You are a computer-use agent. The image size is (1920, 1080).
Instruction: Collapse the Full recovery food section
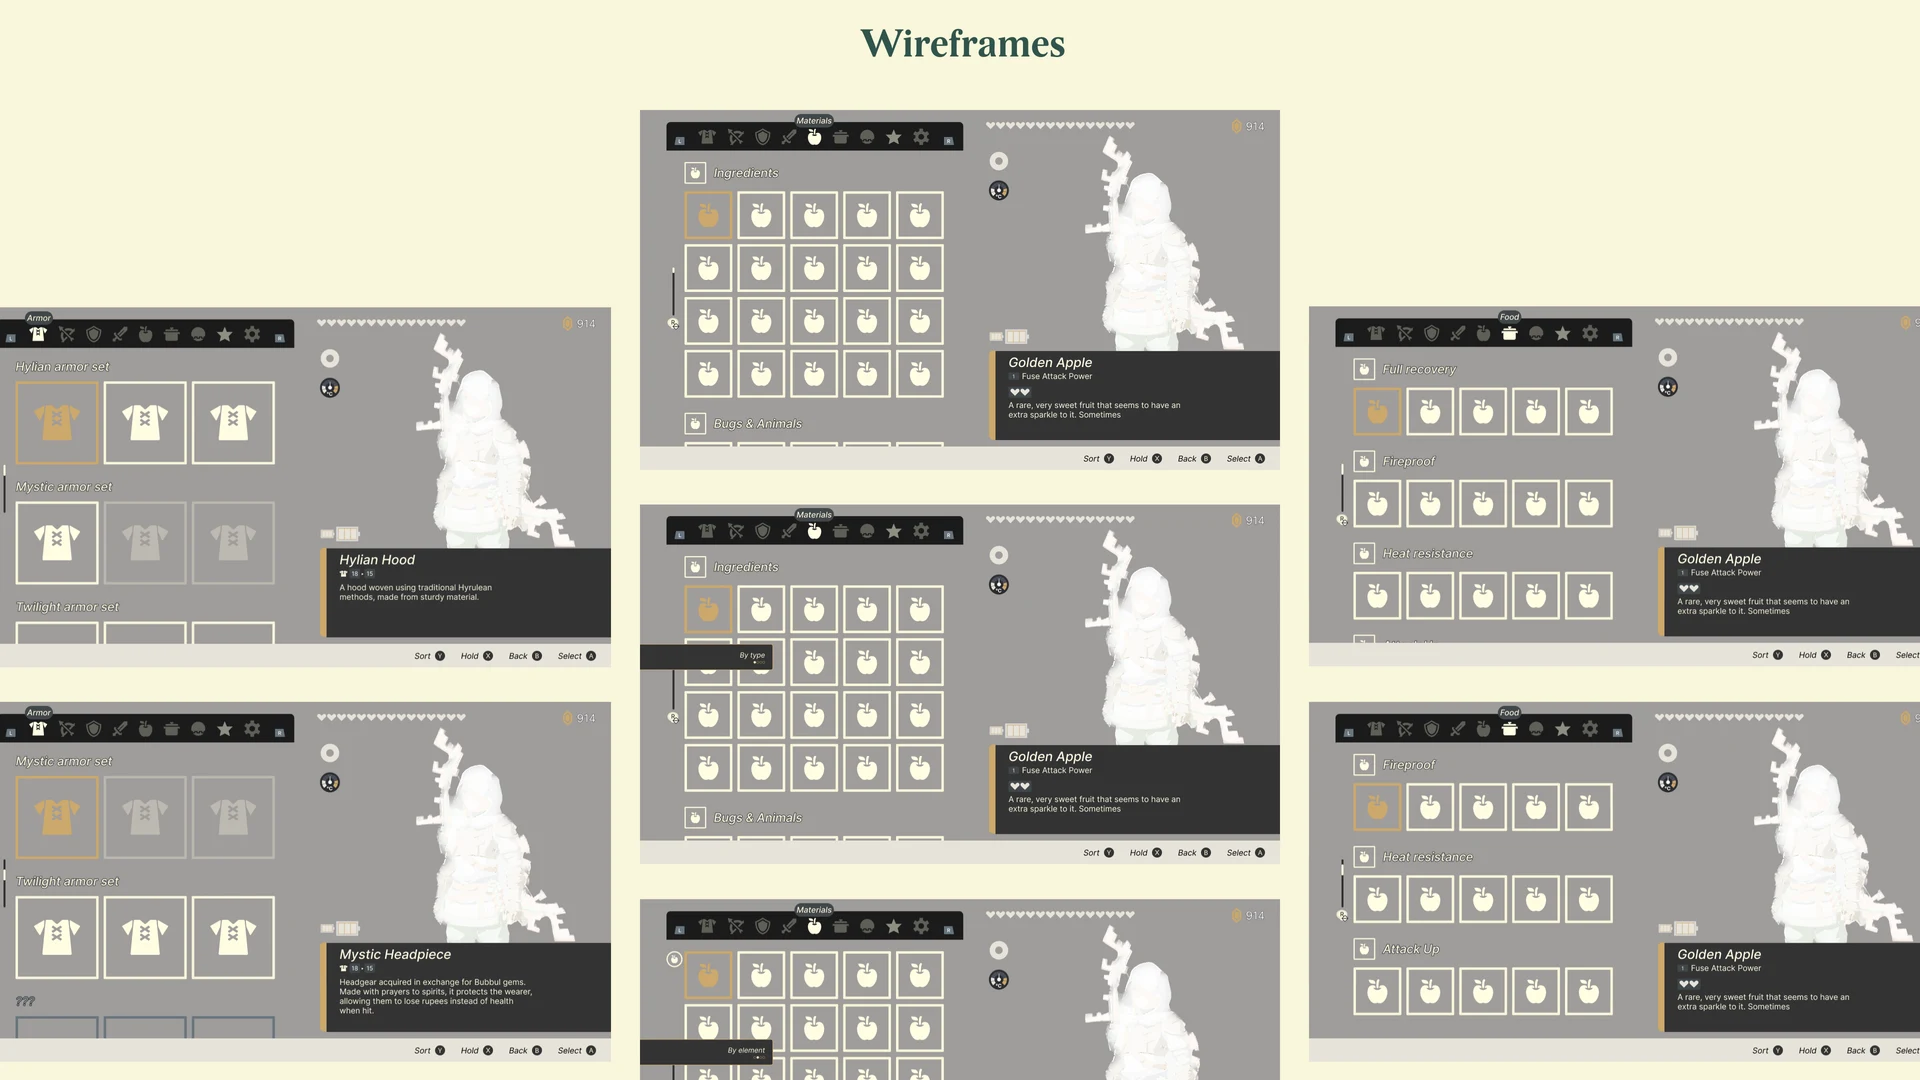[x=1364, y=369]
